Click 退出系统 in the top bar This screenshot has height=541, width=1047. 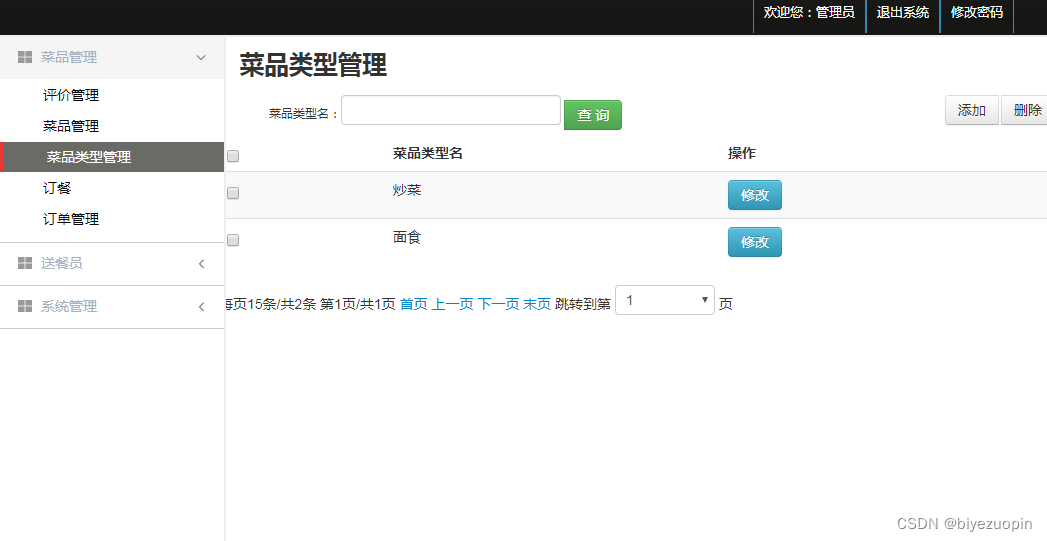[903, 12]
